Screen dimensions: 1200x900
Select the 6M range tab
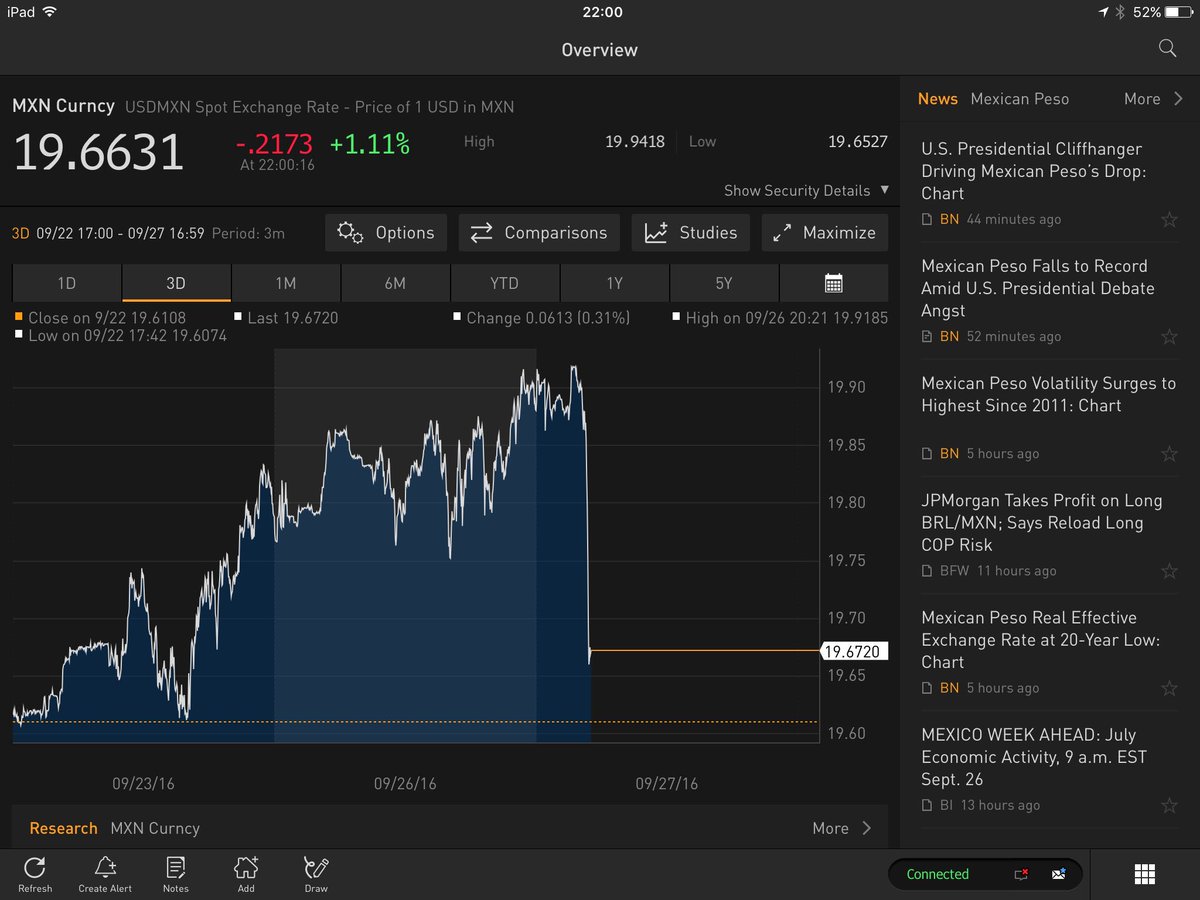(x=395, y=283)
